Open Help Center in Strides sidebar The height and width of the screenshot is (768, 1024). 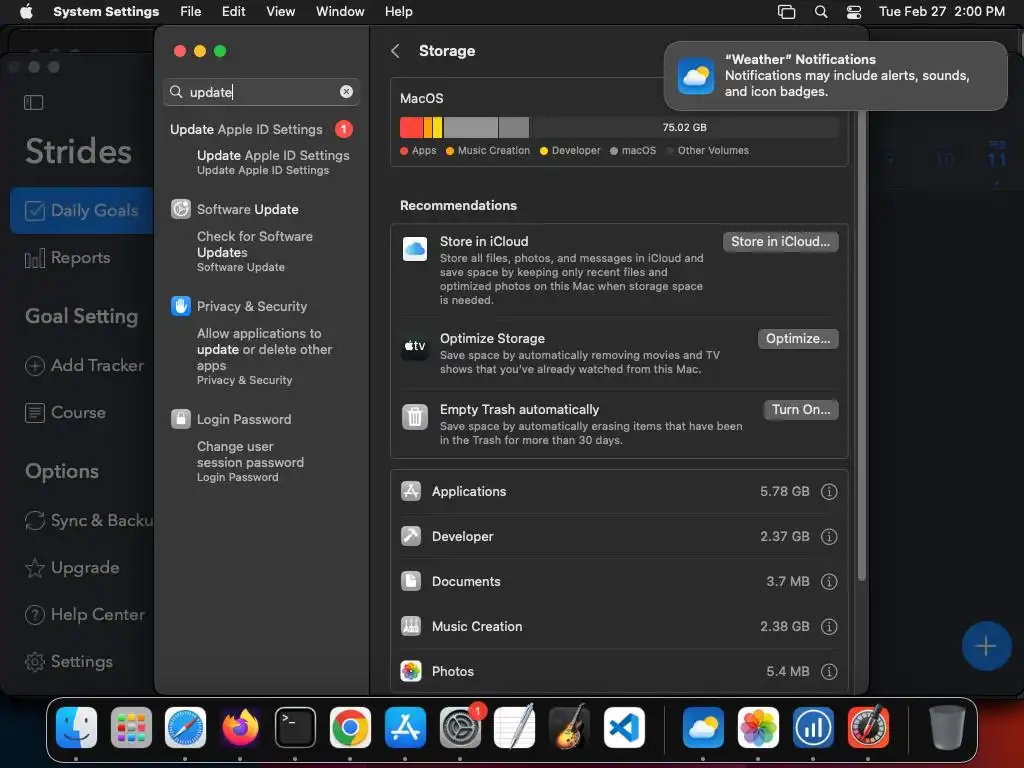[84, 615]
